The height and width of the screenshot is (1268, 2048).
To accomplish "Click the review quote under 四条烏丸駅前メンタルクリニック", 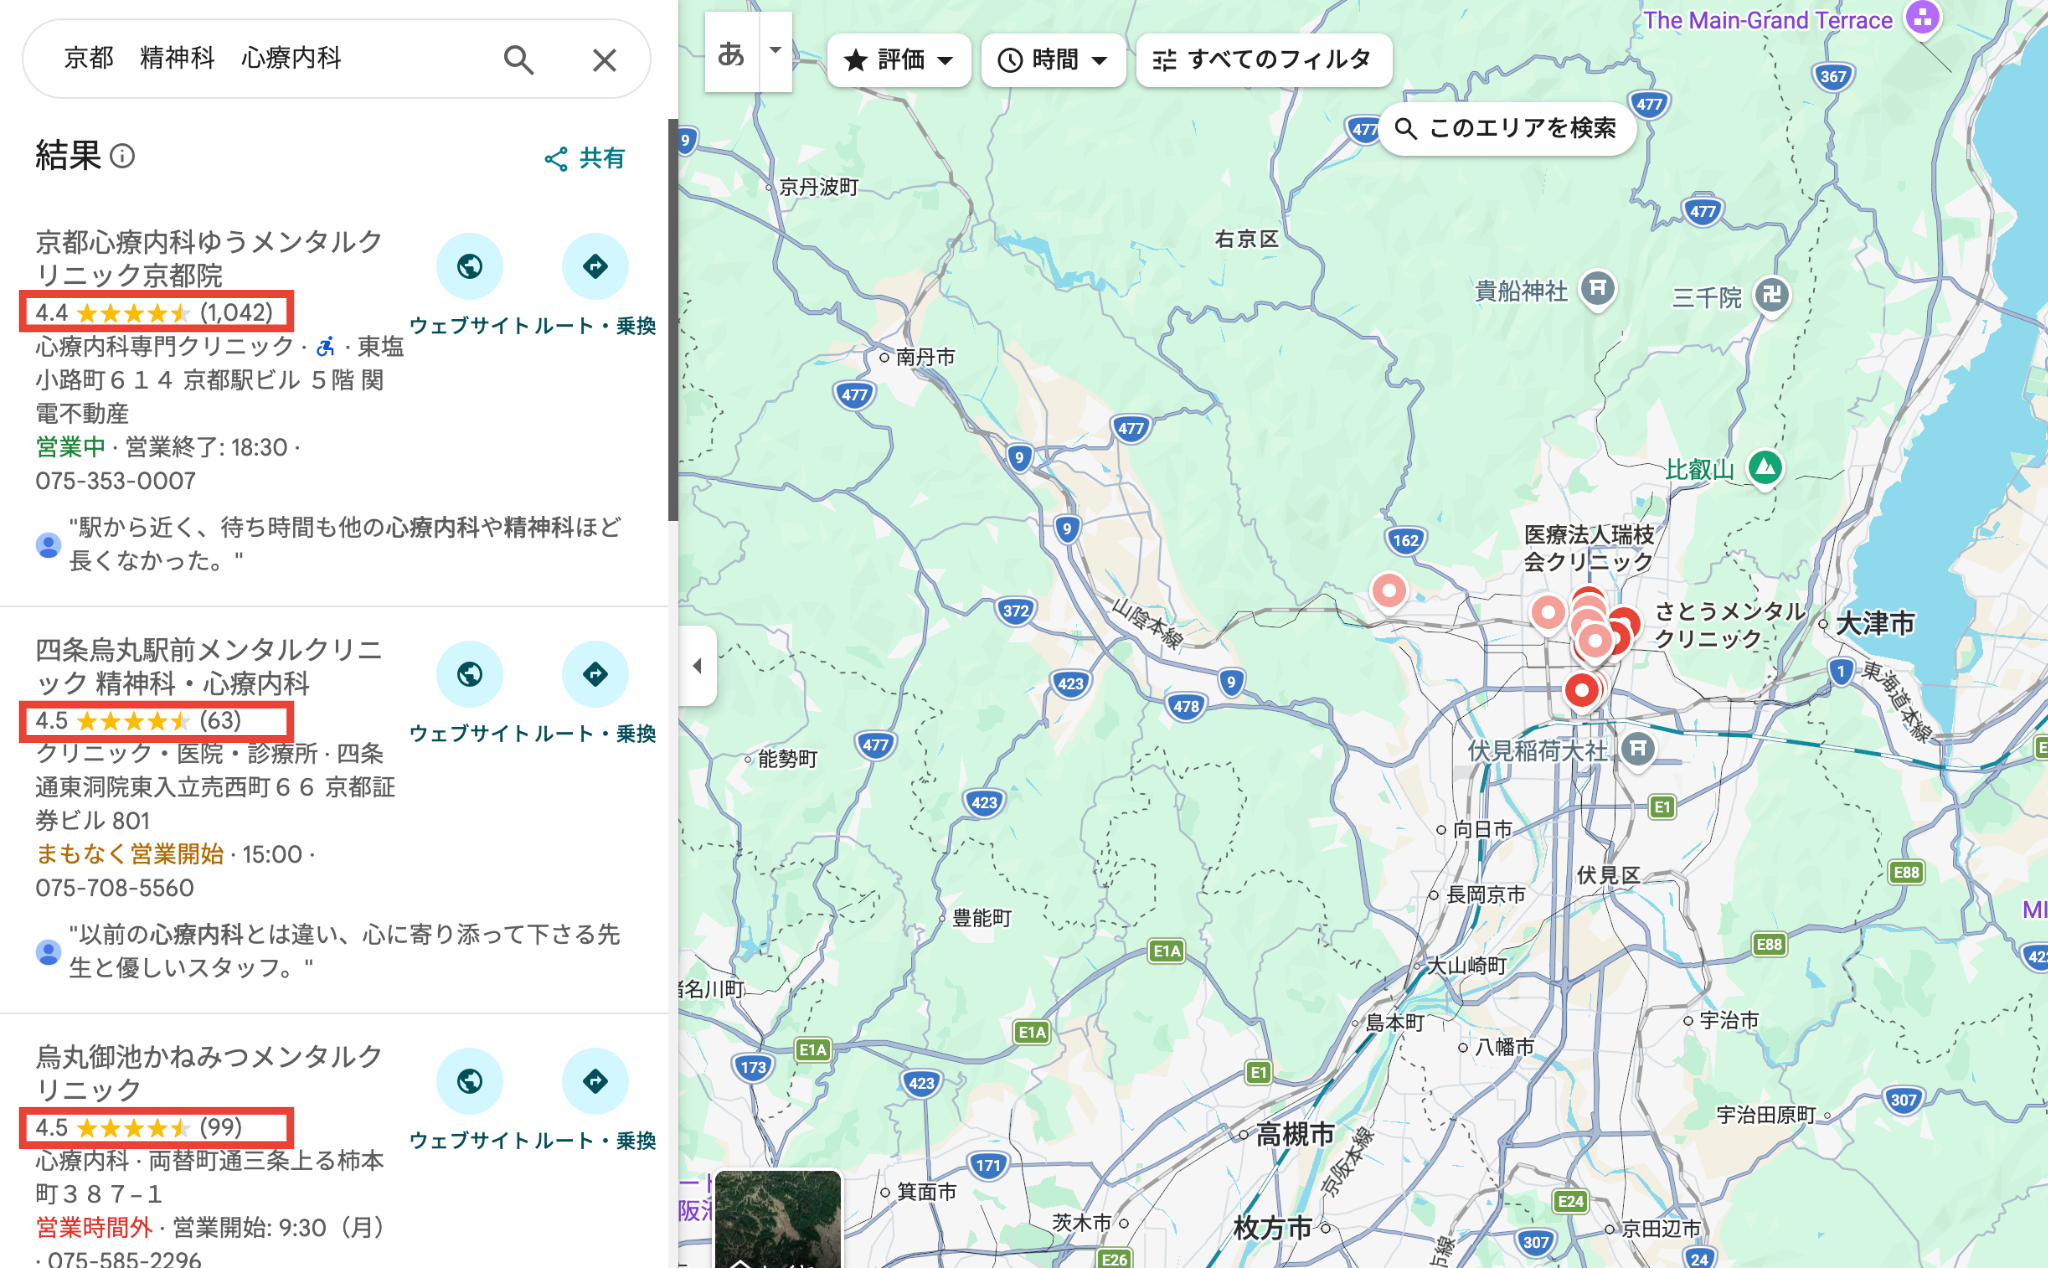I will pos(345,950).
